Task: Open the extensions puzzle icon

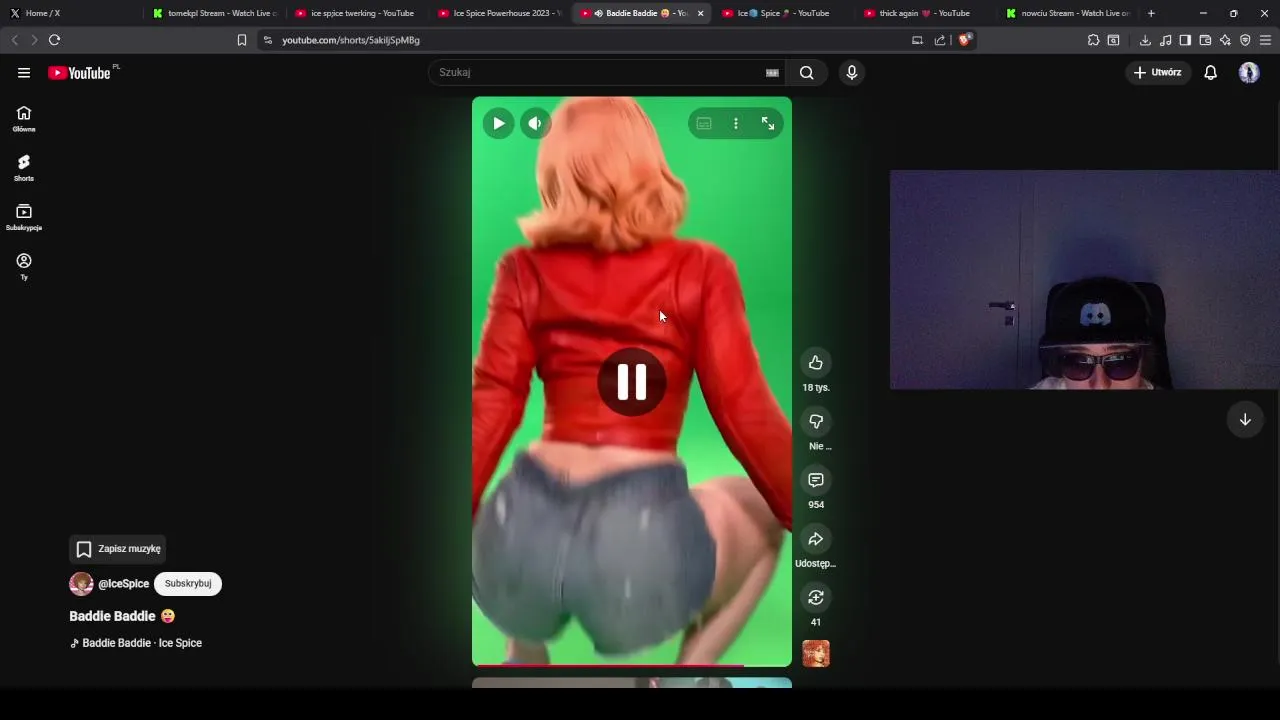Action: point(1093,40)
